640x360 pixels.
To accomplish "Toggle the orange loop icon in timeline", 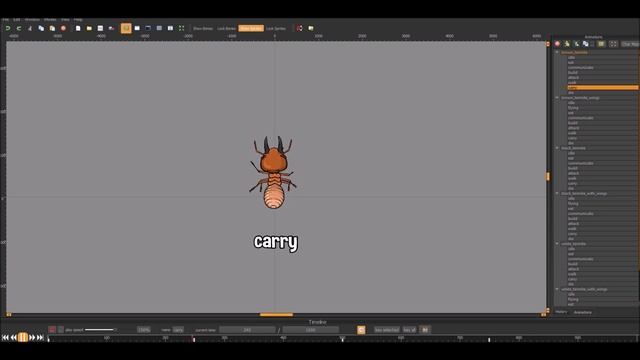I will click(361, 330).
